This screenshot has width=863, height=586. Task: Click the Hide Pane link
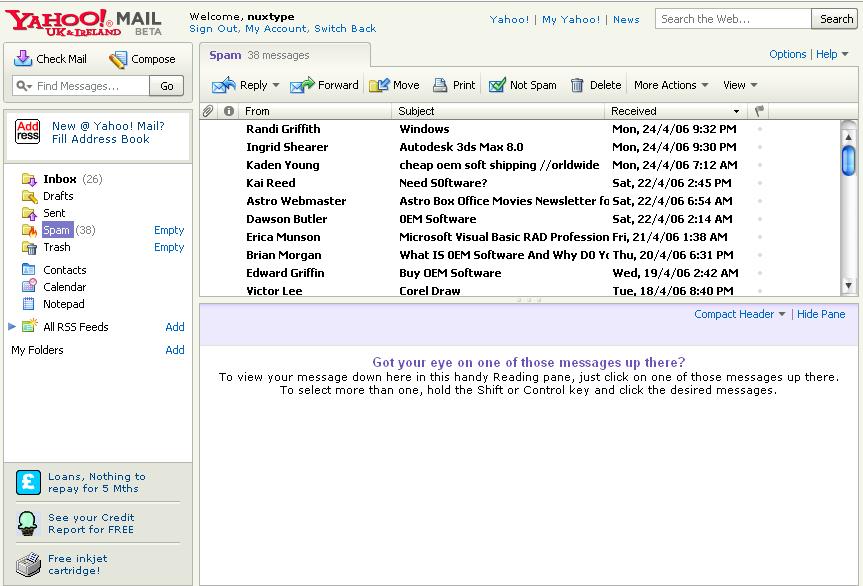click(x=821, y=314)
